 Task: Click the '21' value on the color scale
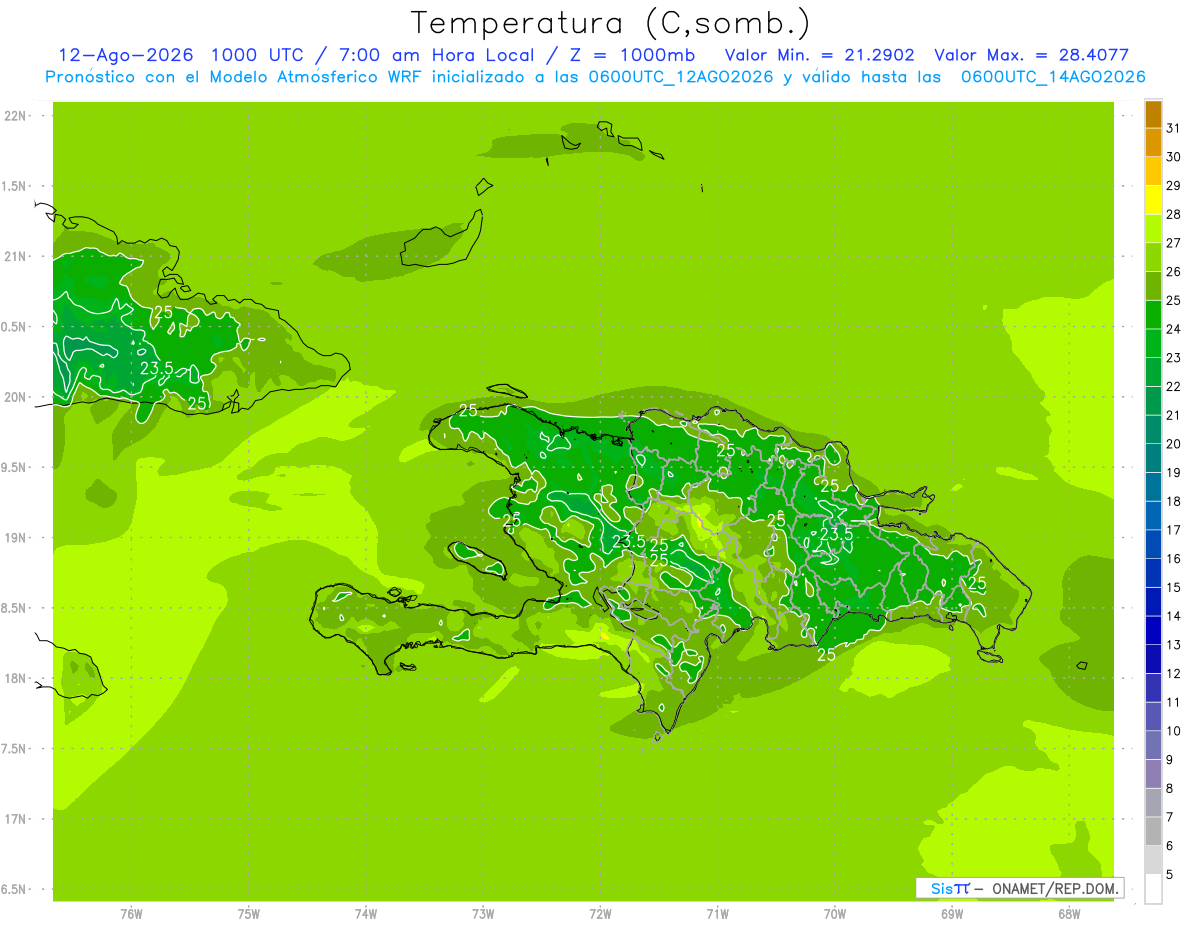(1174, 415)
